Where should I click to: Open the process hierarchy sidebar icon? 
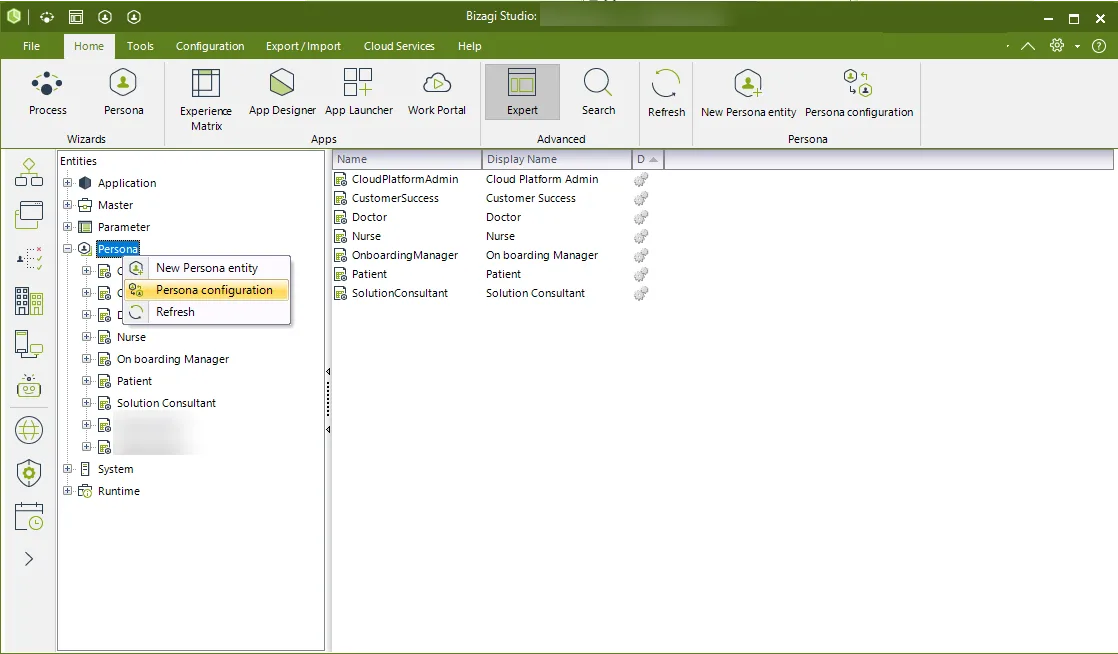[29, 173]
